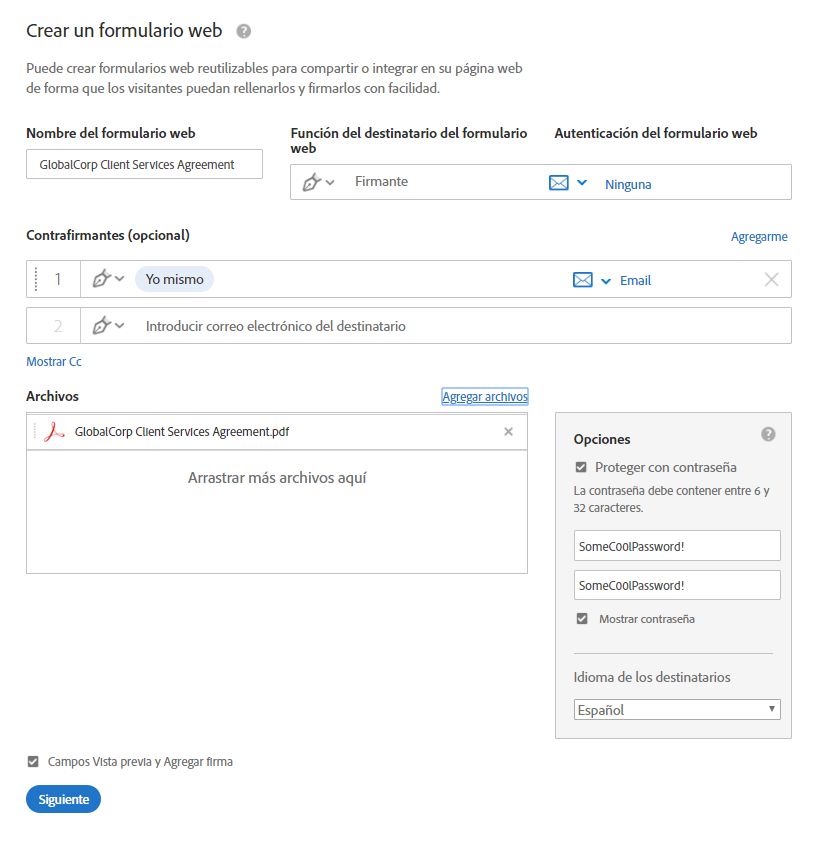The image size is (830, 849).
Task: Open the Idioma de los destinatarios dropdown
Action: click(x=677, y=709)
